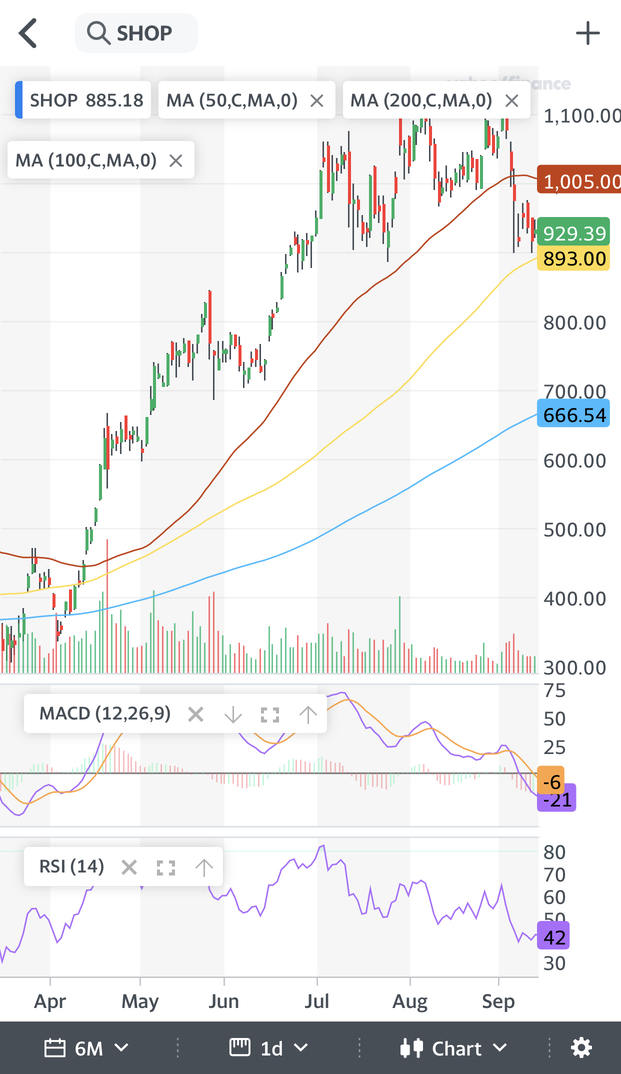
Task: Tap the MA (200,C,MA,0) label
Action: [421, 100]
